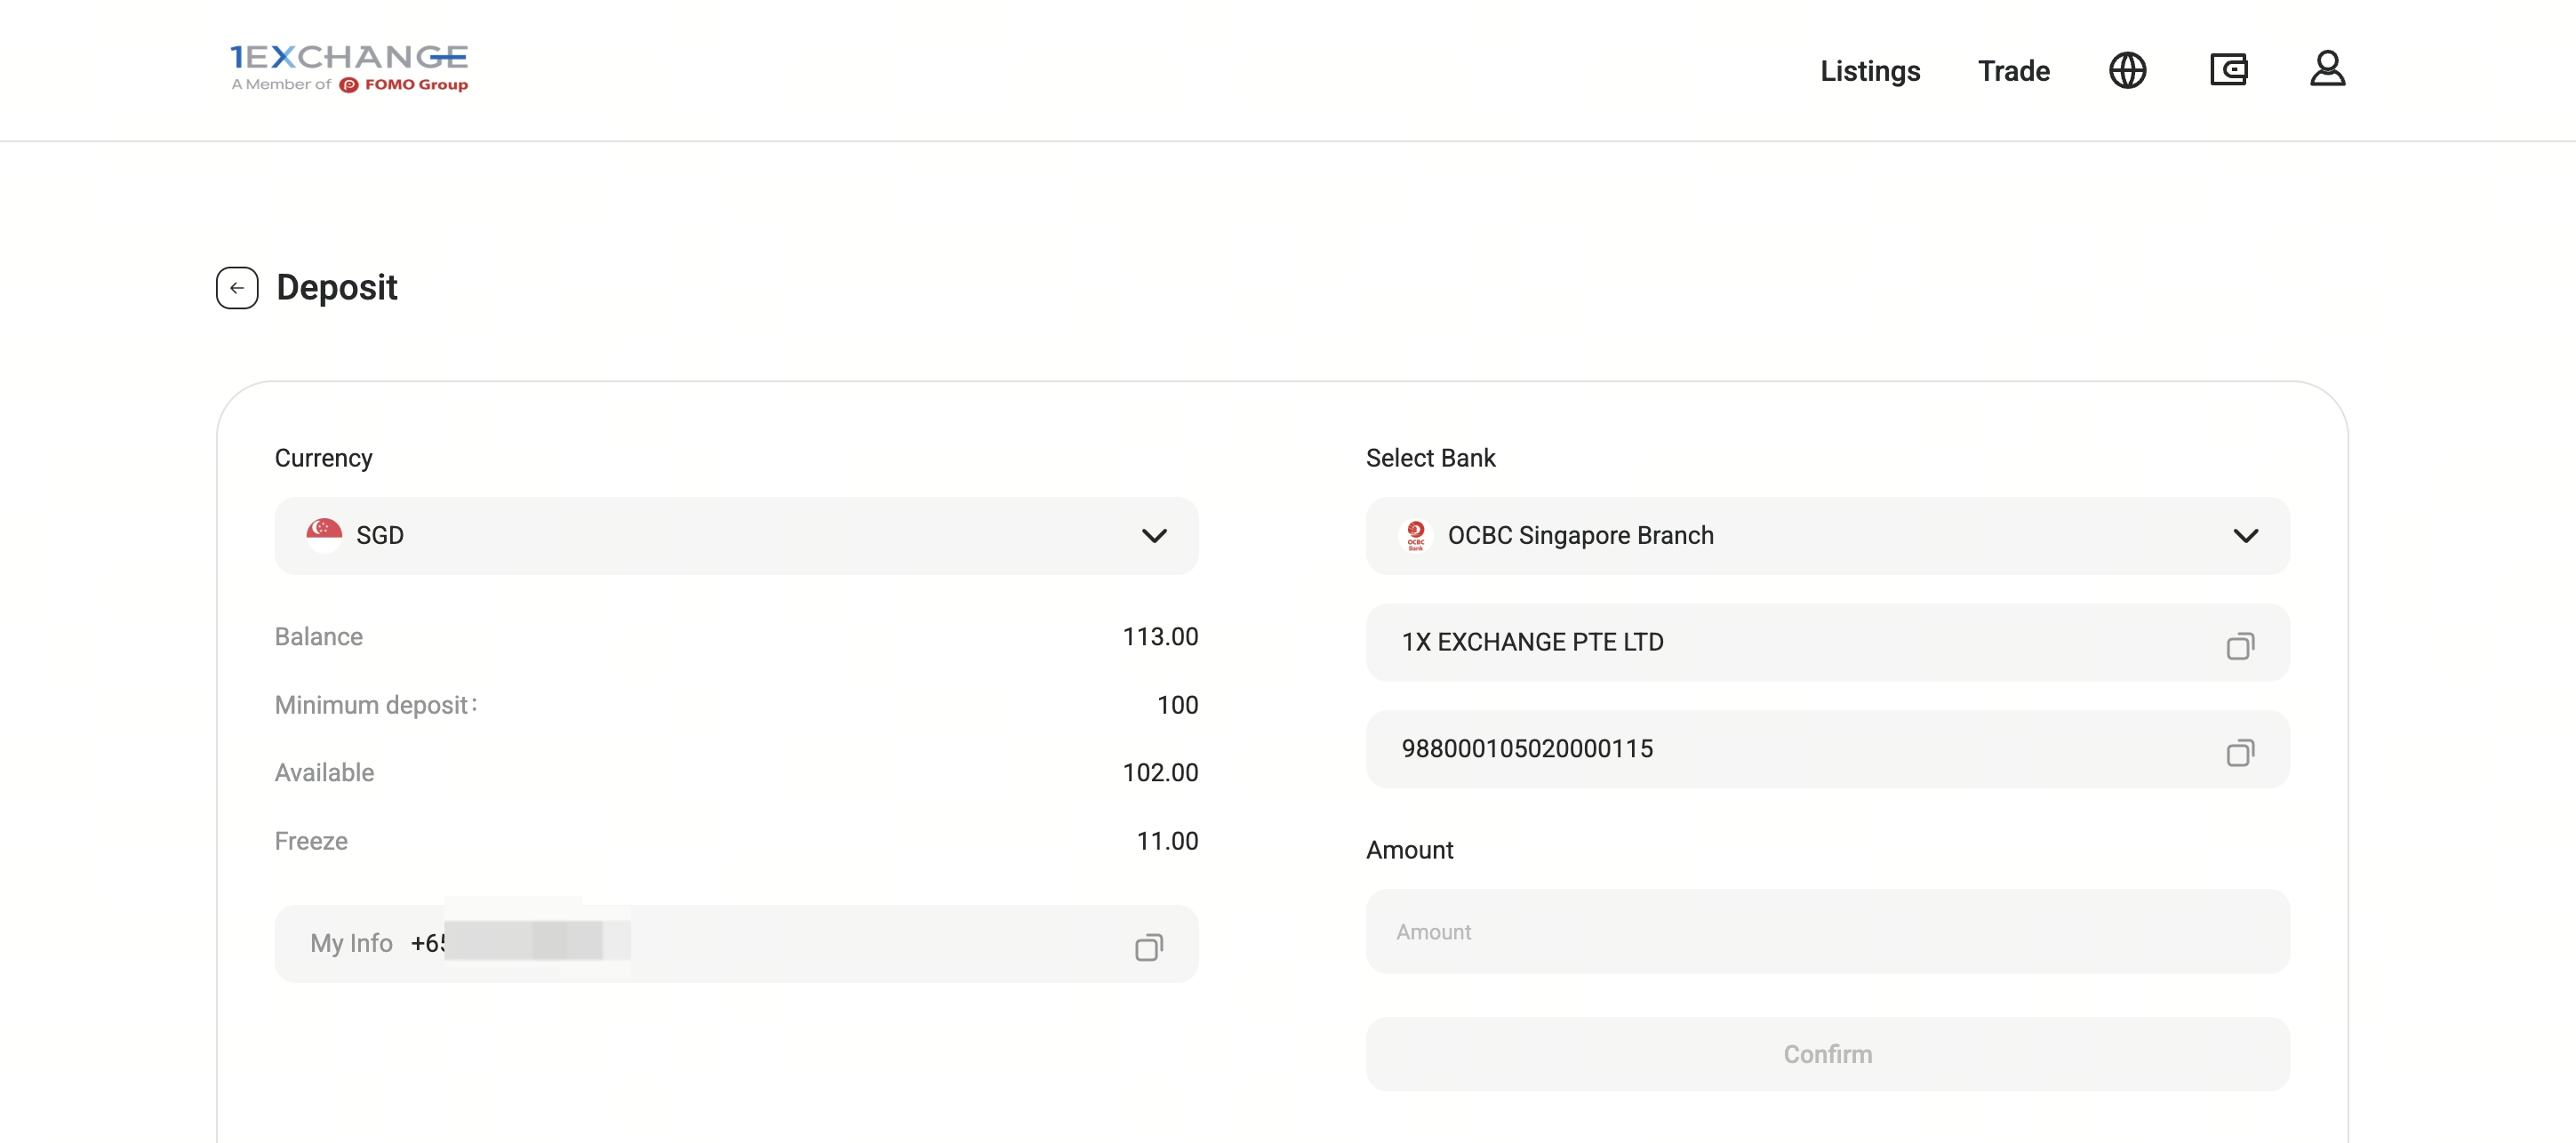Click the chevron arrow in Select Bank
This screenshot has width=2576, height=1143.
click(x=2245, y=536)
